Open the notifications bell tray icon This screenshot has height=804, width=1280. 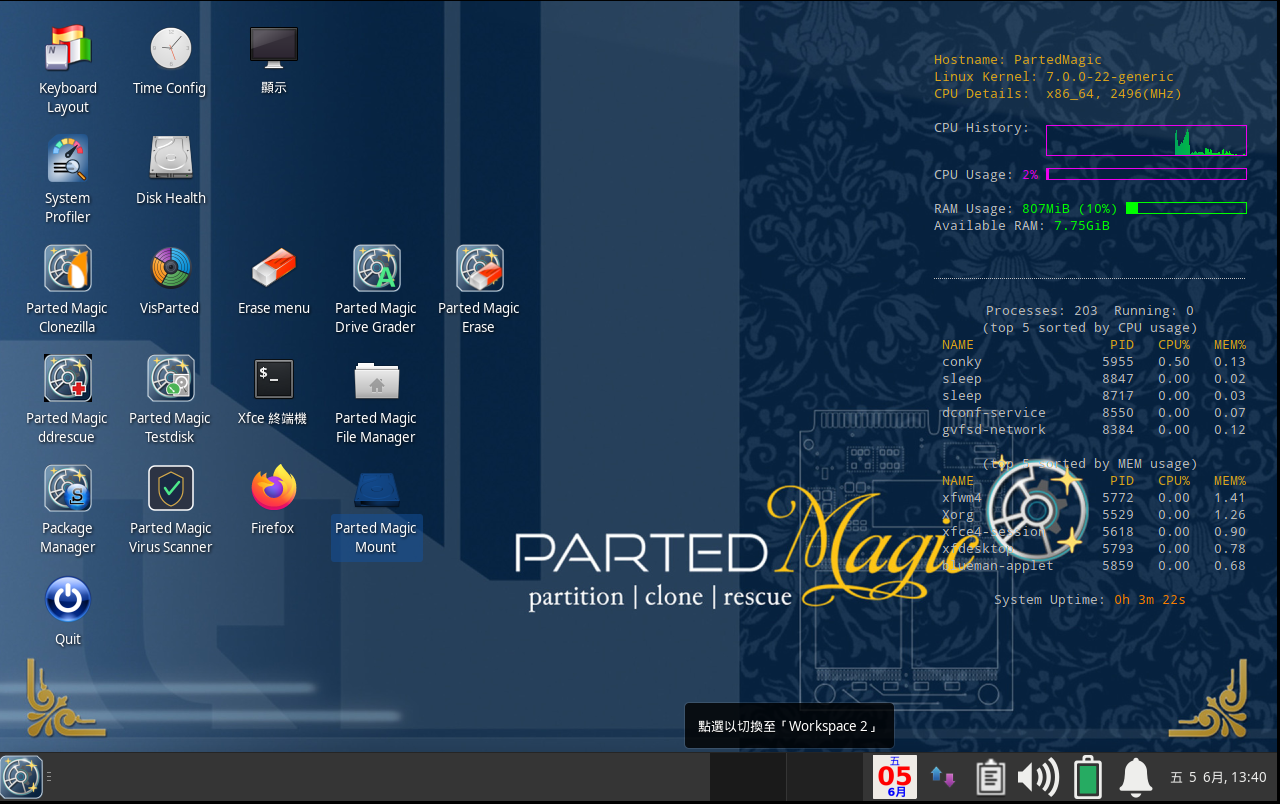pos(1135,777)
